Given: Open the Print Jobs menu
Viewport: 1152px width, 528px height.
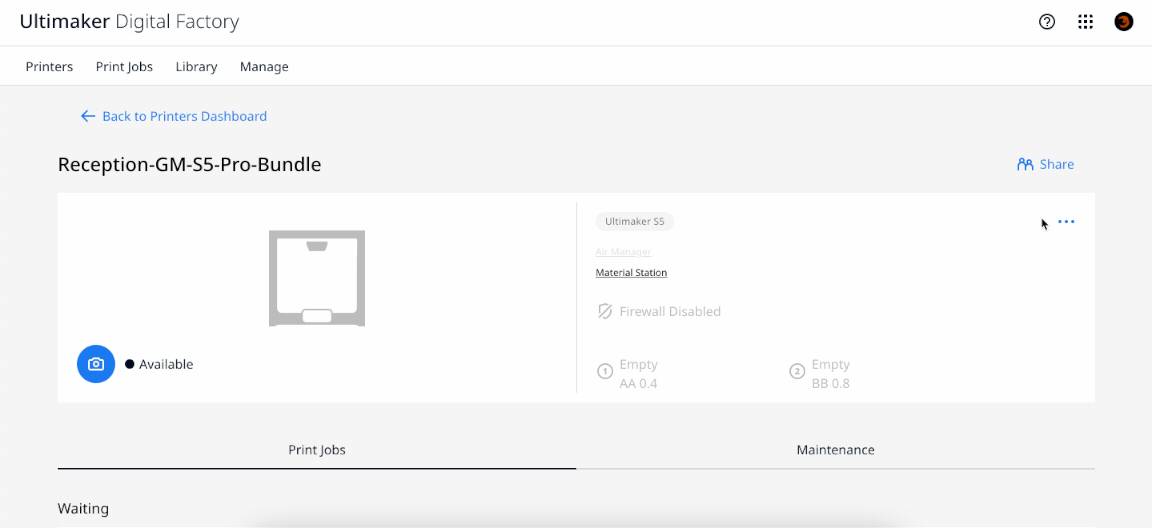Looking at the screenshot, I should pos(124,67).
